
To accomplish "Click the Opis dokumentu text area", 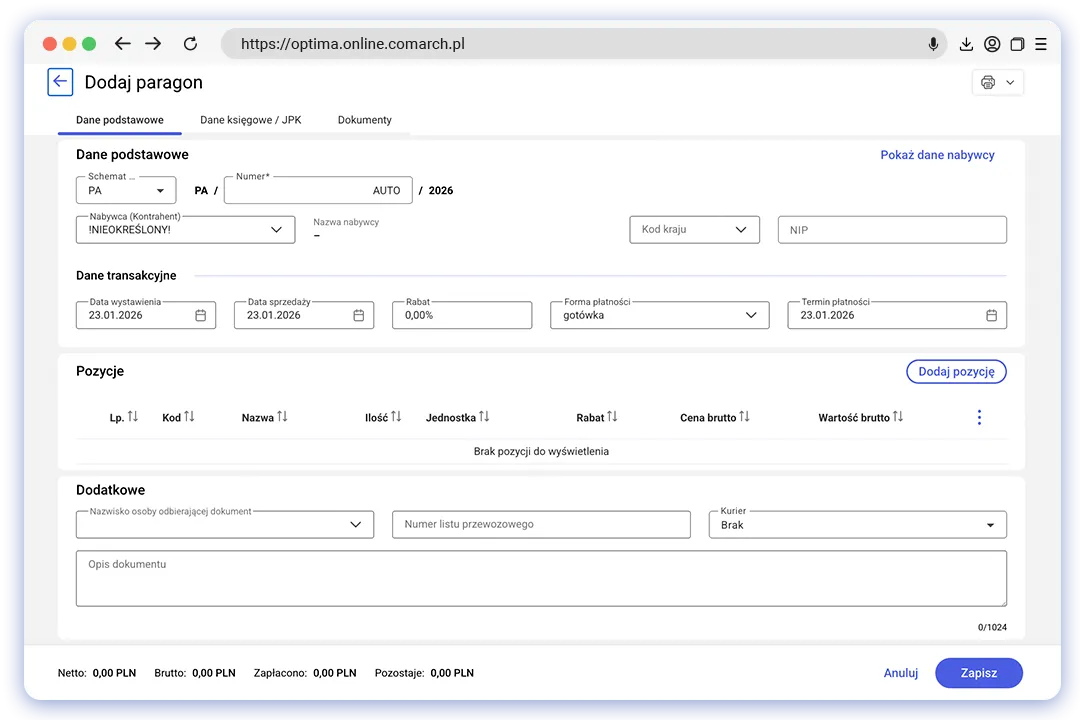I will click(x=540, y=578).
